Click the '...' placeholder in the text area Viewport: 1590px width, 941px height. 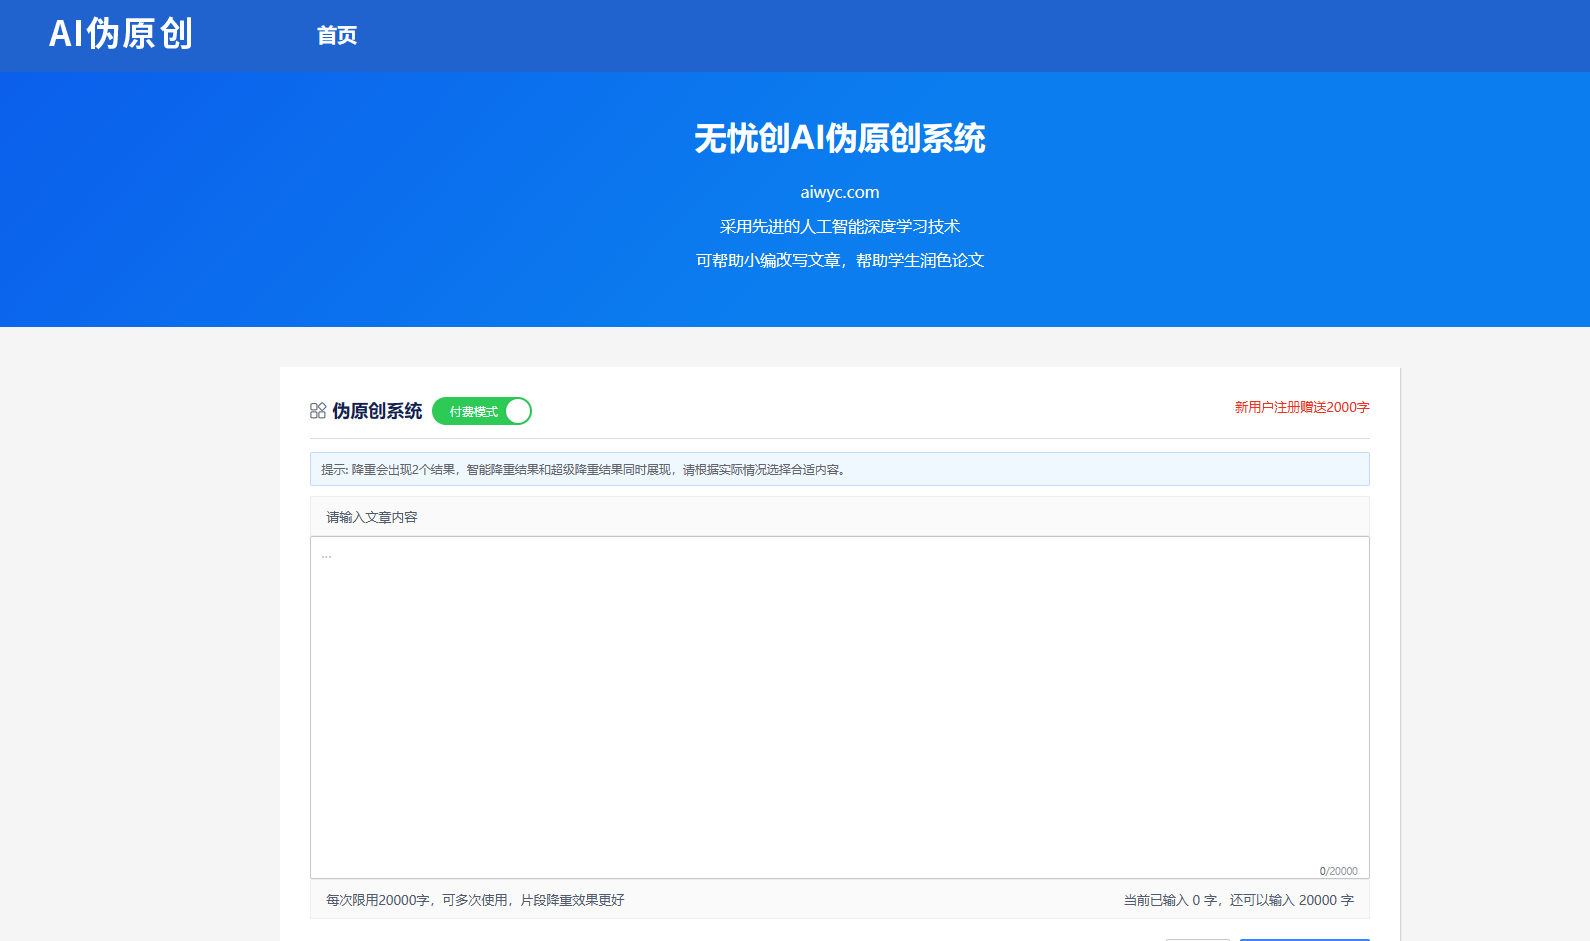[326, 555]
